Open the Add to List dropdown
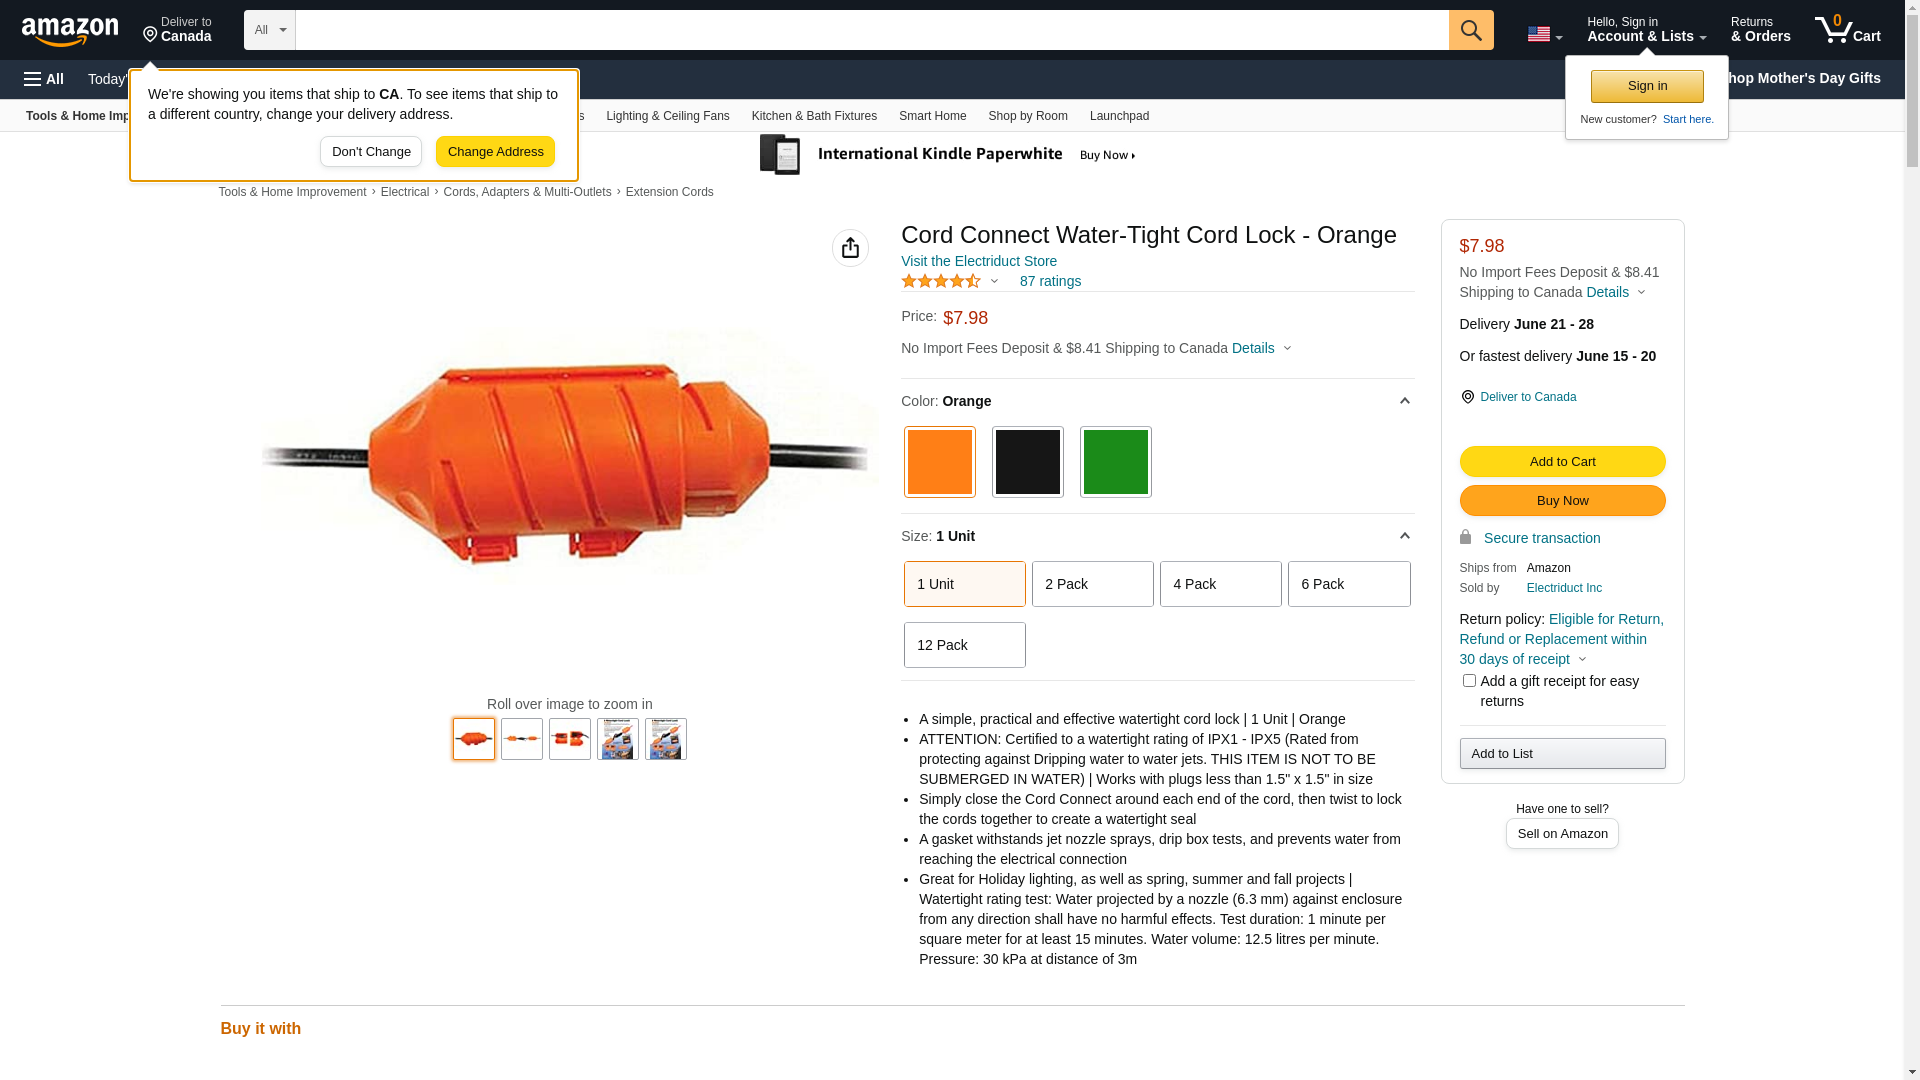Screen dimensions: 1920x1080 (x=1562, y=754)
